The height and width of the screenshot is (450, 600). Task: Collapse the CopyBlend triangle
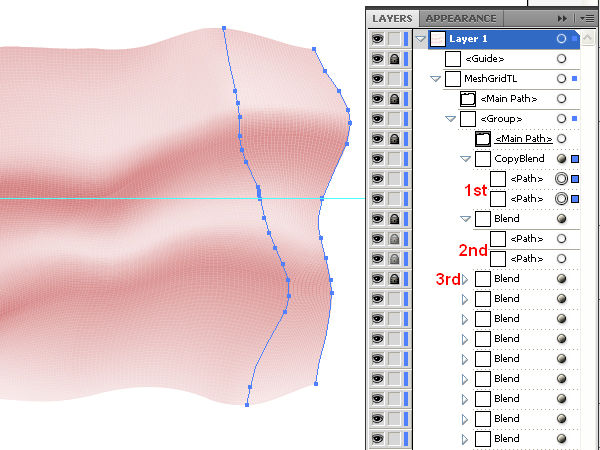(x=465, y=159)
